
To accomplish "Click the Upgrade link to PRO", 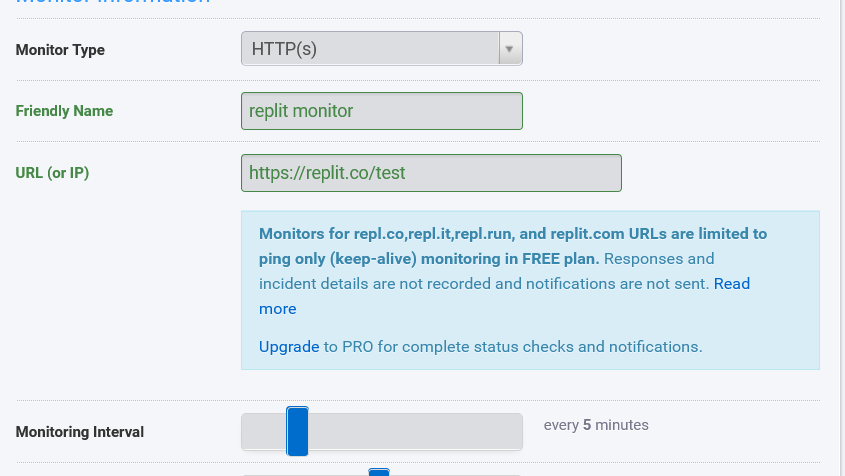I will click(289, 347).
